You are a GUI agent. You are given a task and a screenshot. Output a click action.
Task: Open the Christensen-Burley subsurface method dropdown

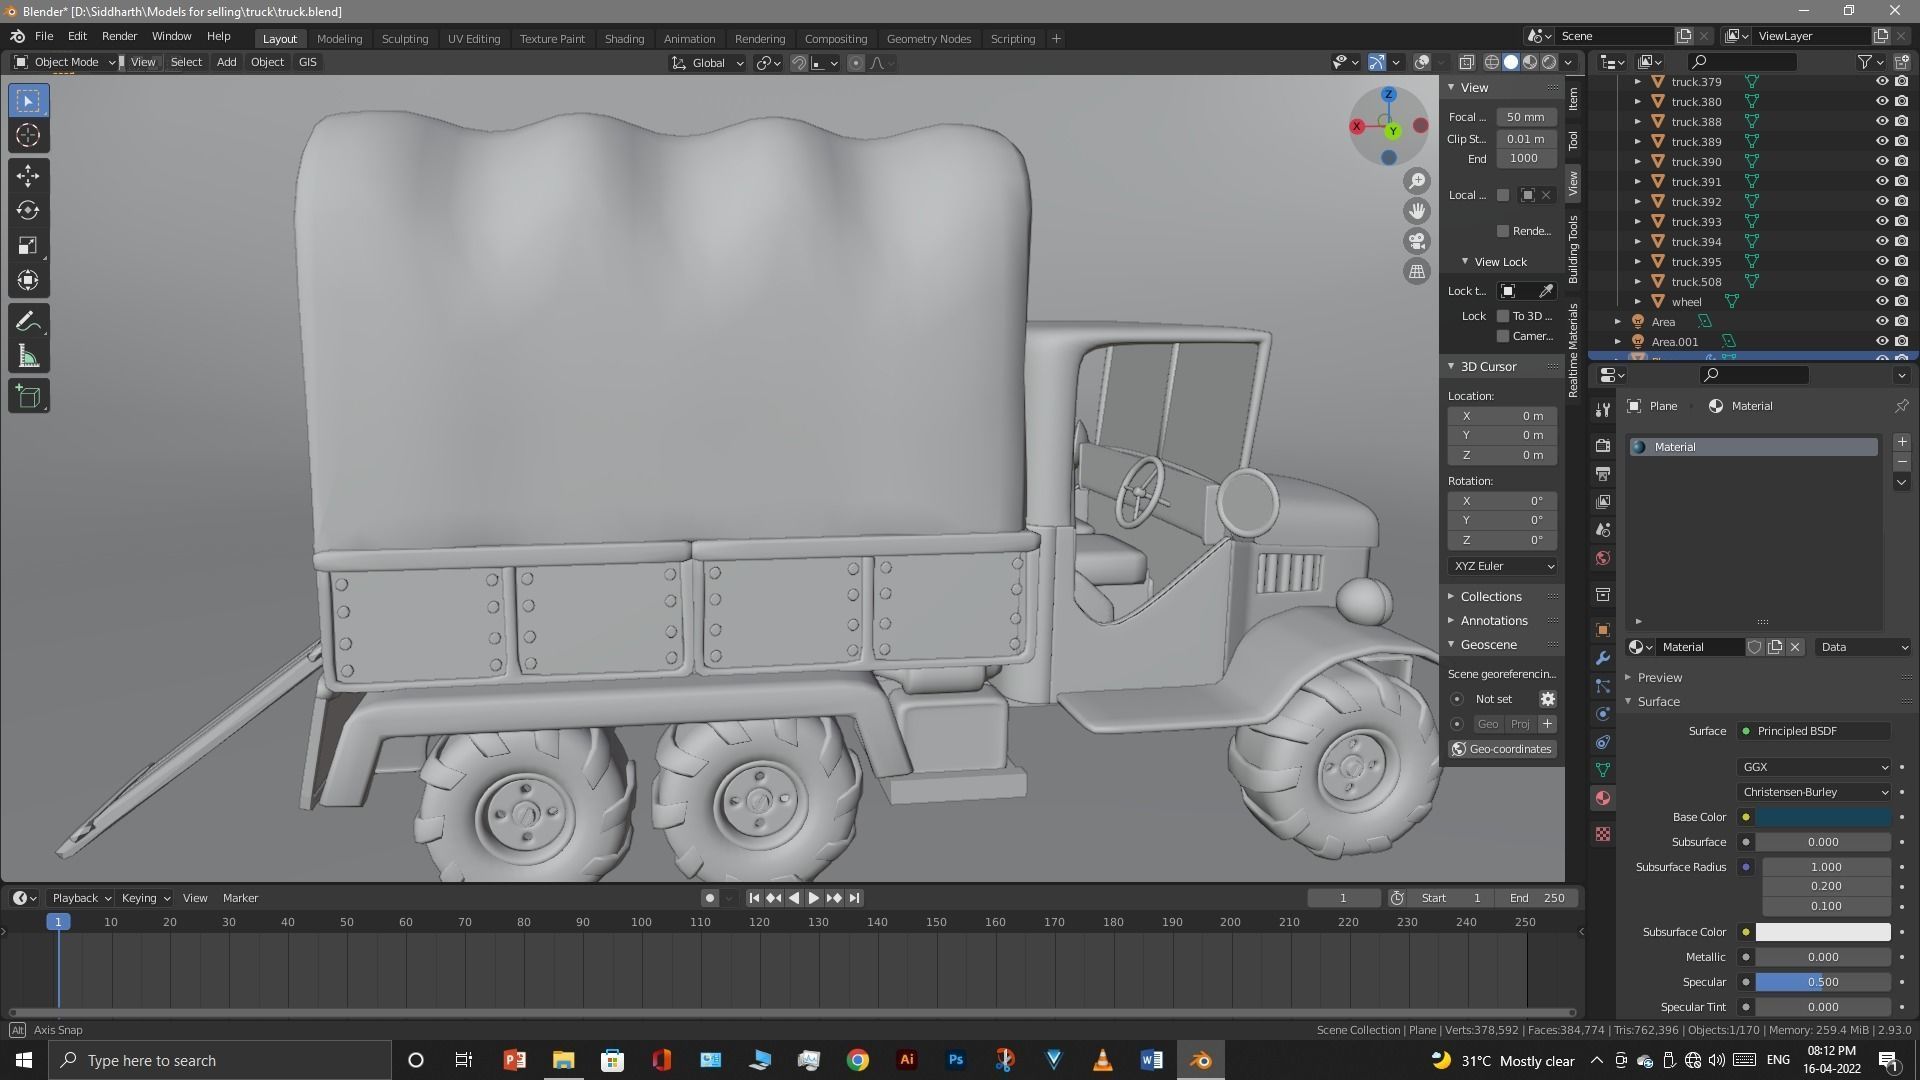[x=1814, y=792]
